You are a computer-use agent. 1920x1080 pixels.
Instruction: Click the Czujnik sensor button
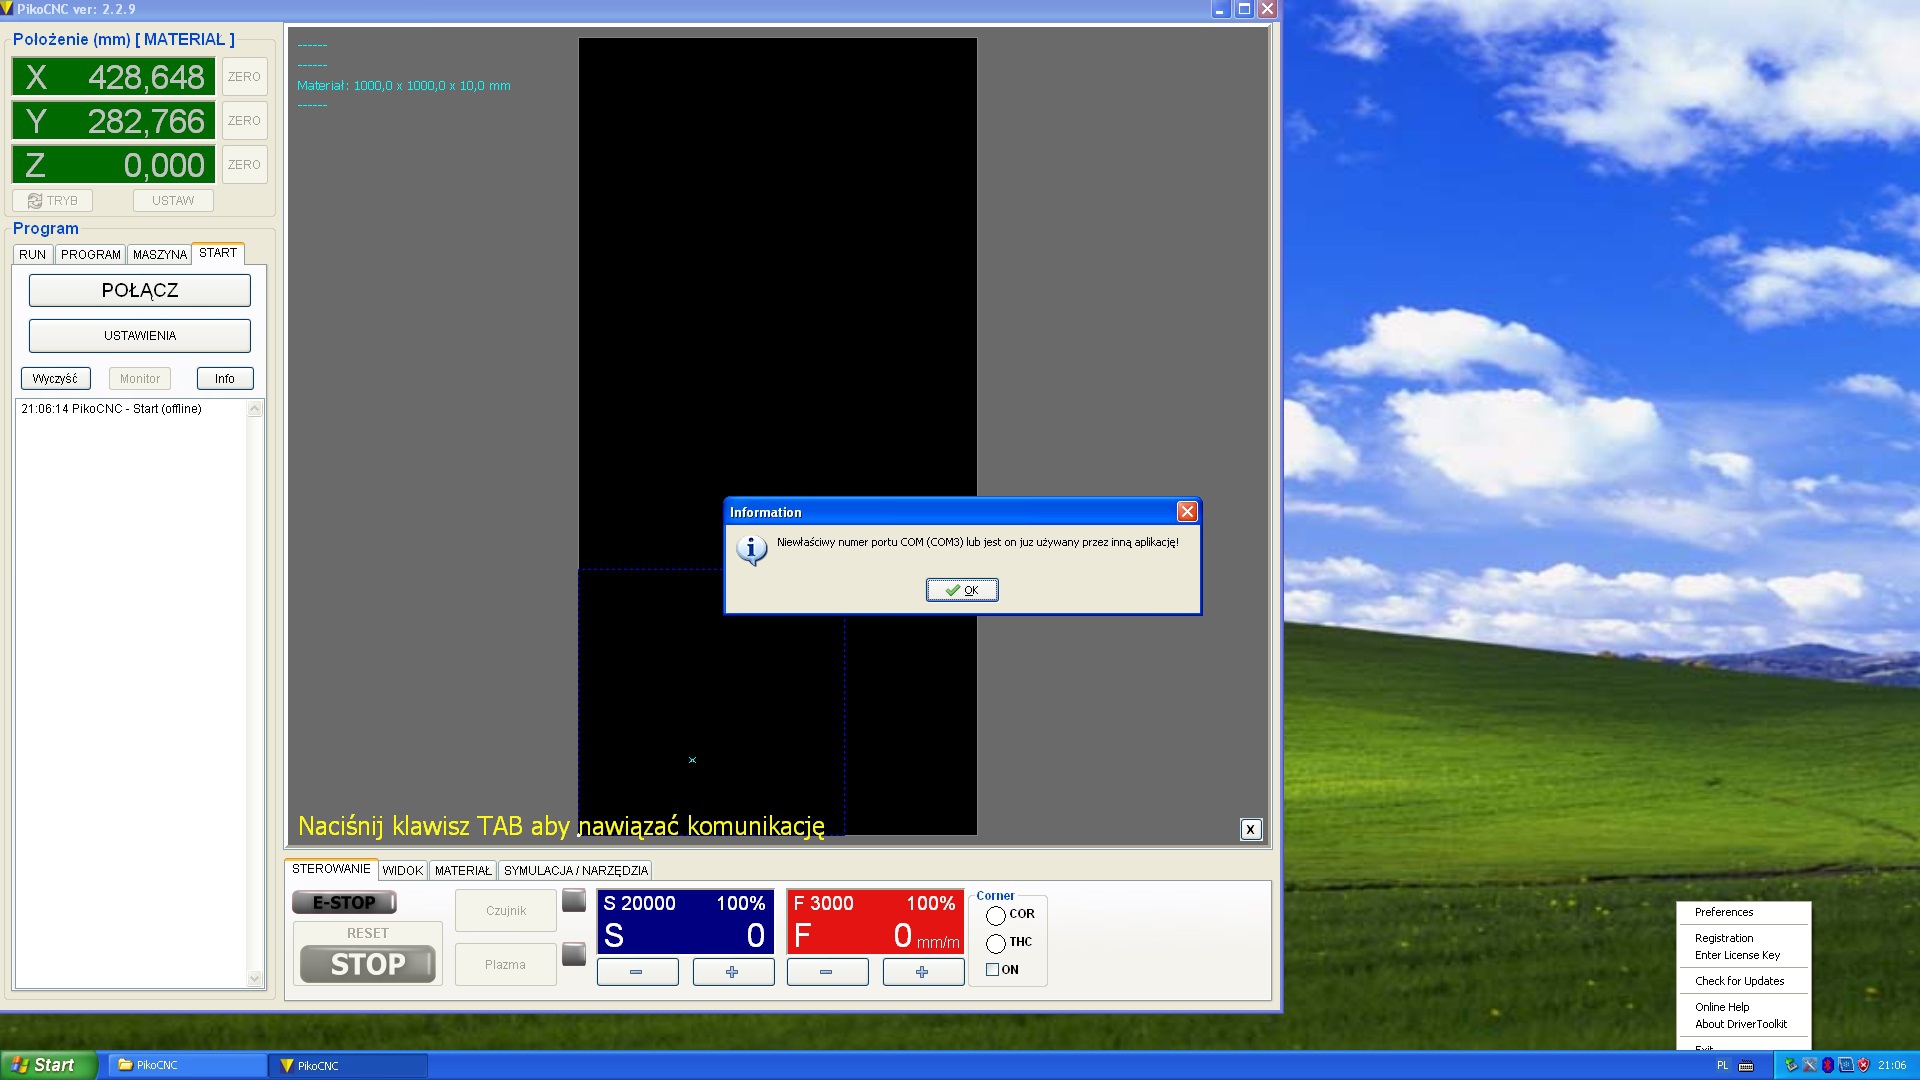point(506,911)
